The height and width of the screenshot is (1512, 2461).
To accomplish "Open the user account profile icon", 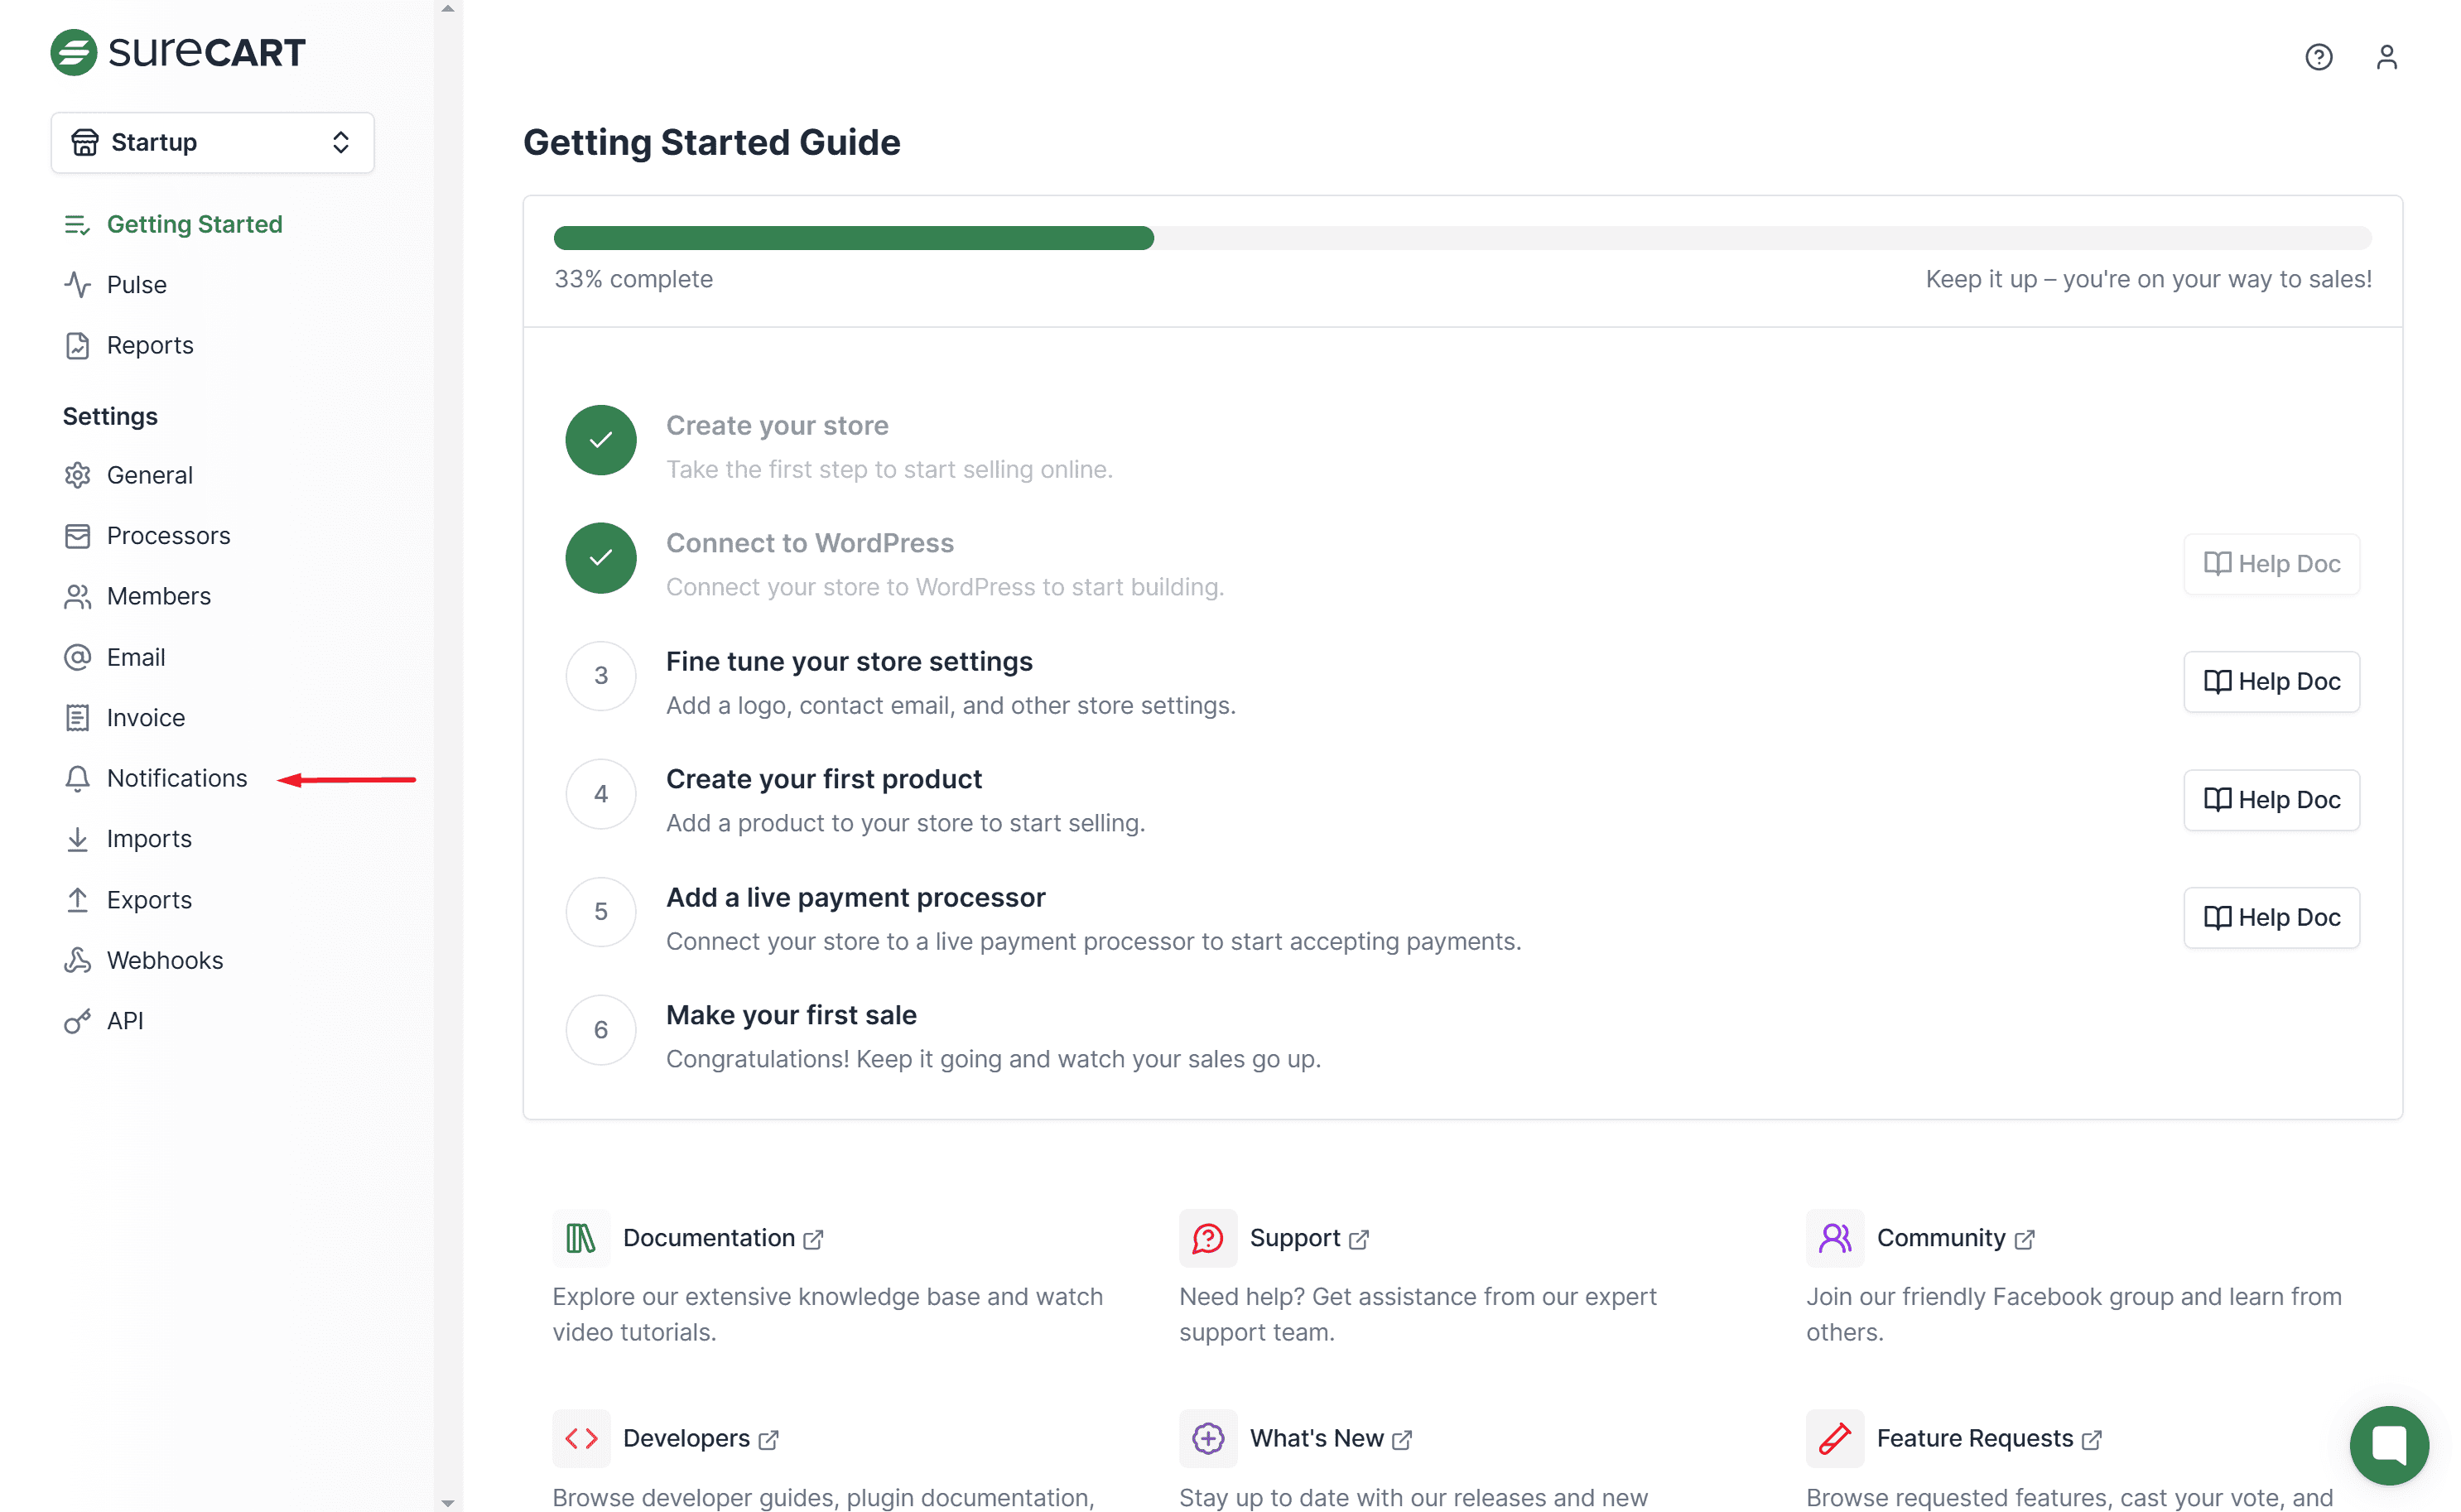I will tap(2385, 57).
